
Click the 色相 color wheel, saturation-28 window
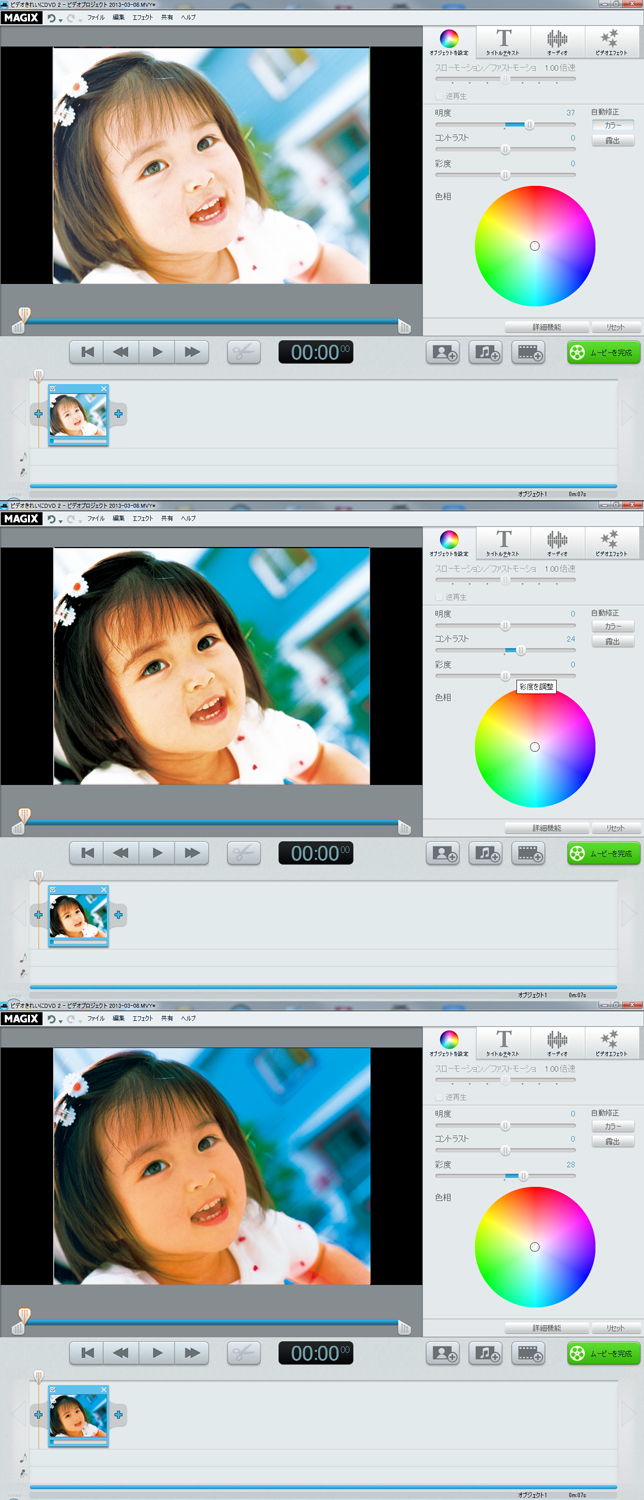tap(535, 1247)
